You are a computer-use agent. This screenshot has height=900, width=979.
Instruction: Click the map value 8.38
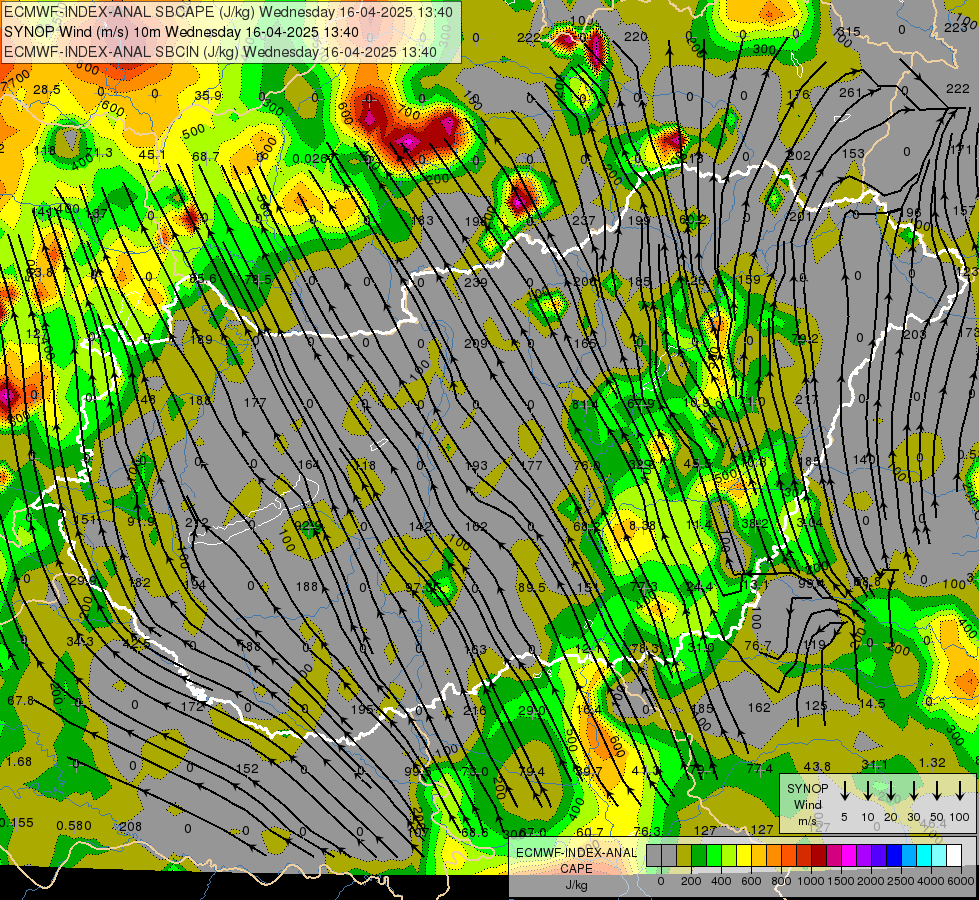642,526
